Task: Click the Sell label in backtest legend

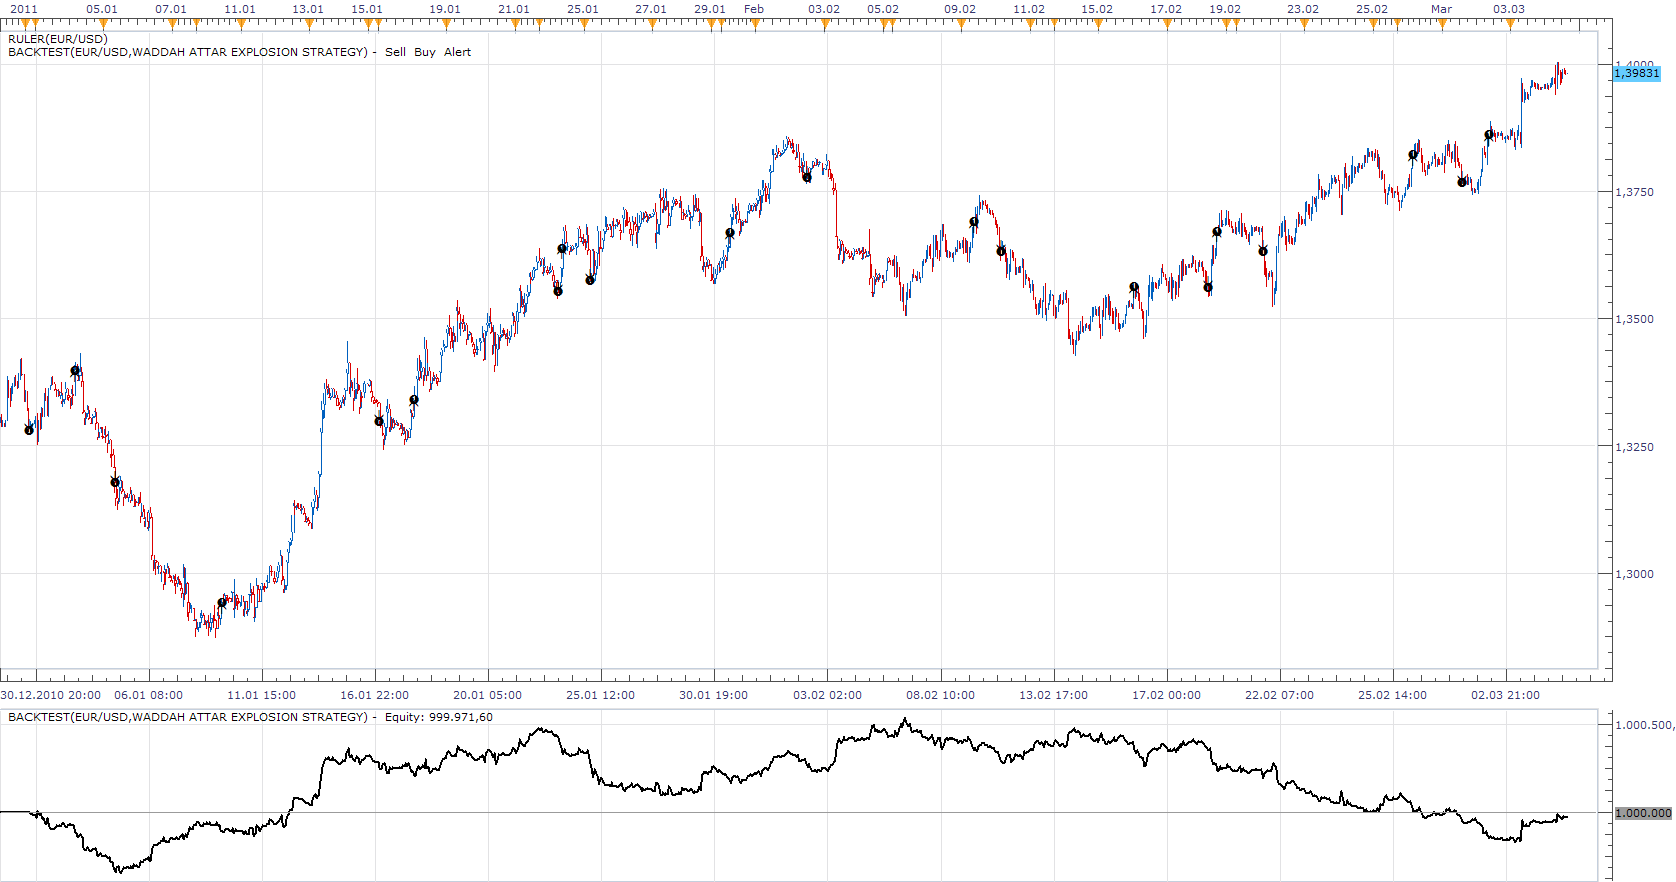Action: click(x=395, y=52)
